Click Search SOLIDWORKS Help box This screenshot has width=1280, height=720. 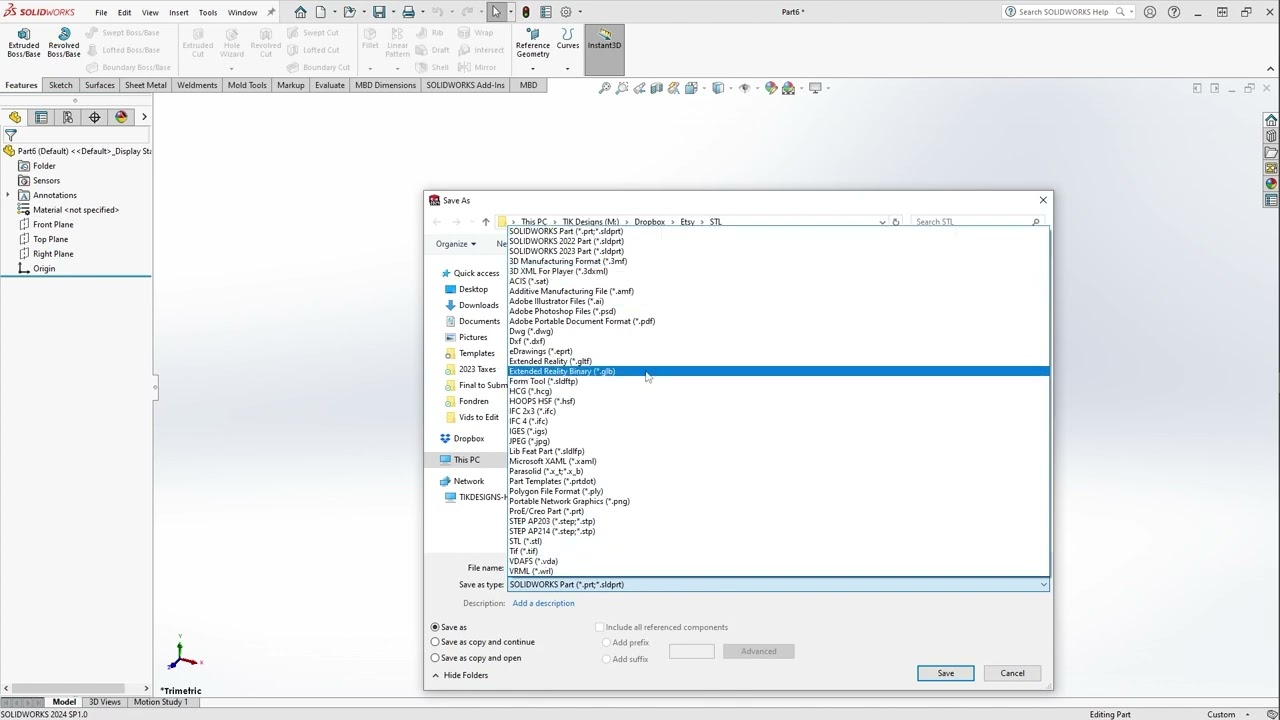[x=1062, y=12]
